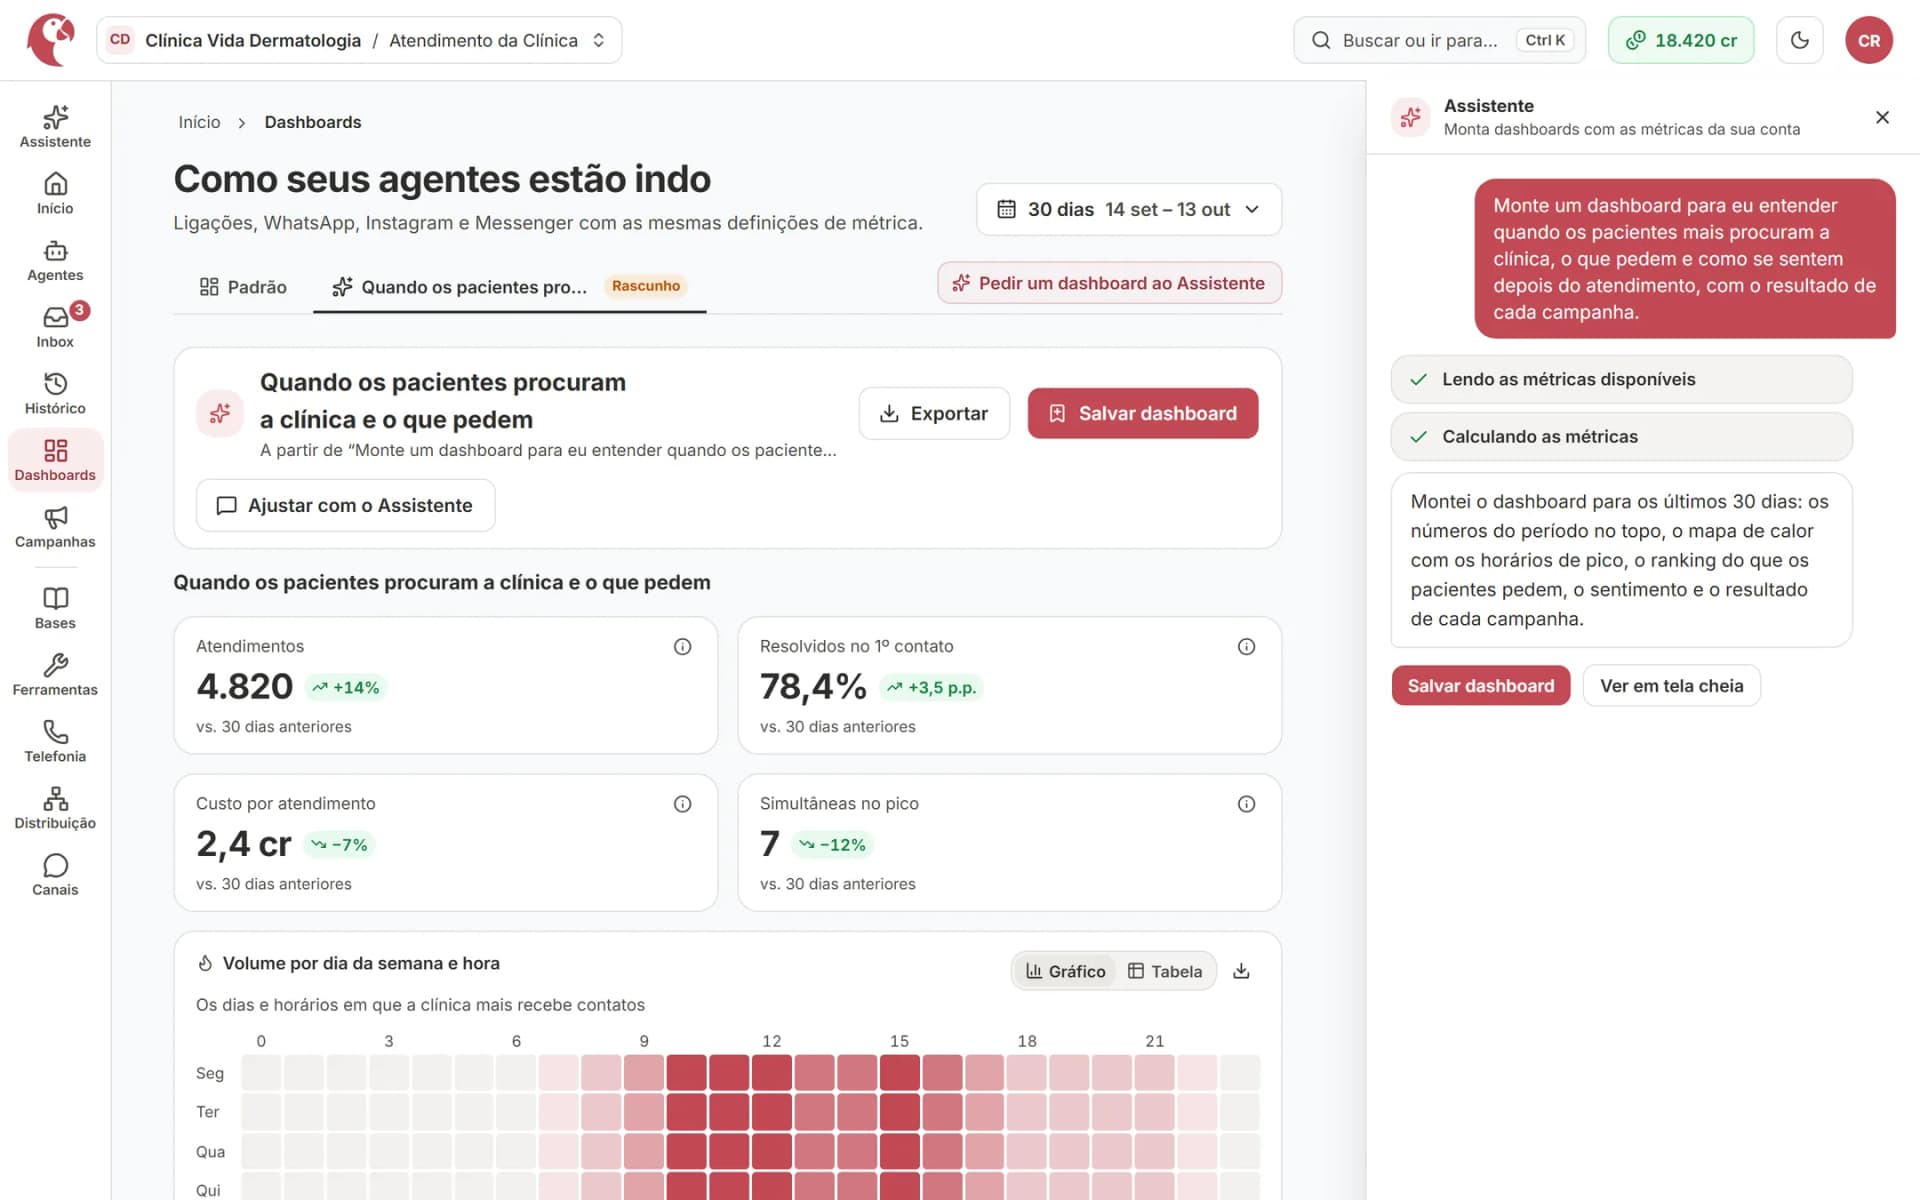1920x1200 pixels.
Task: Save dashboard from the main header card
Action: pos(1143,414)
